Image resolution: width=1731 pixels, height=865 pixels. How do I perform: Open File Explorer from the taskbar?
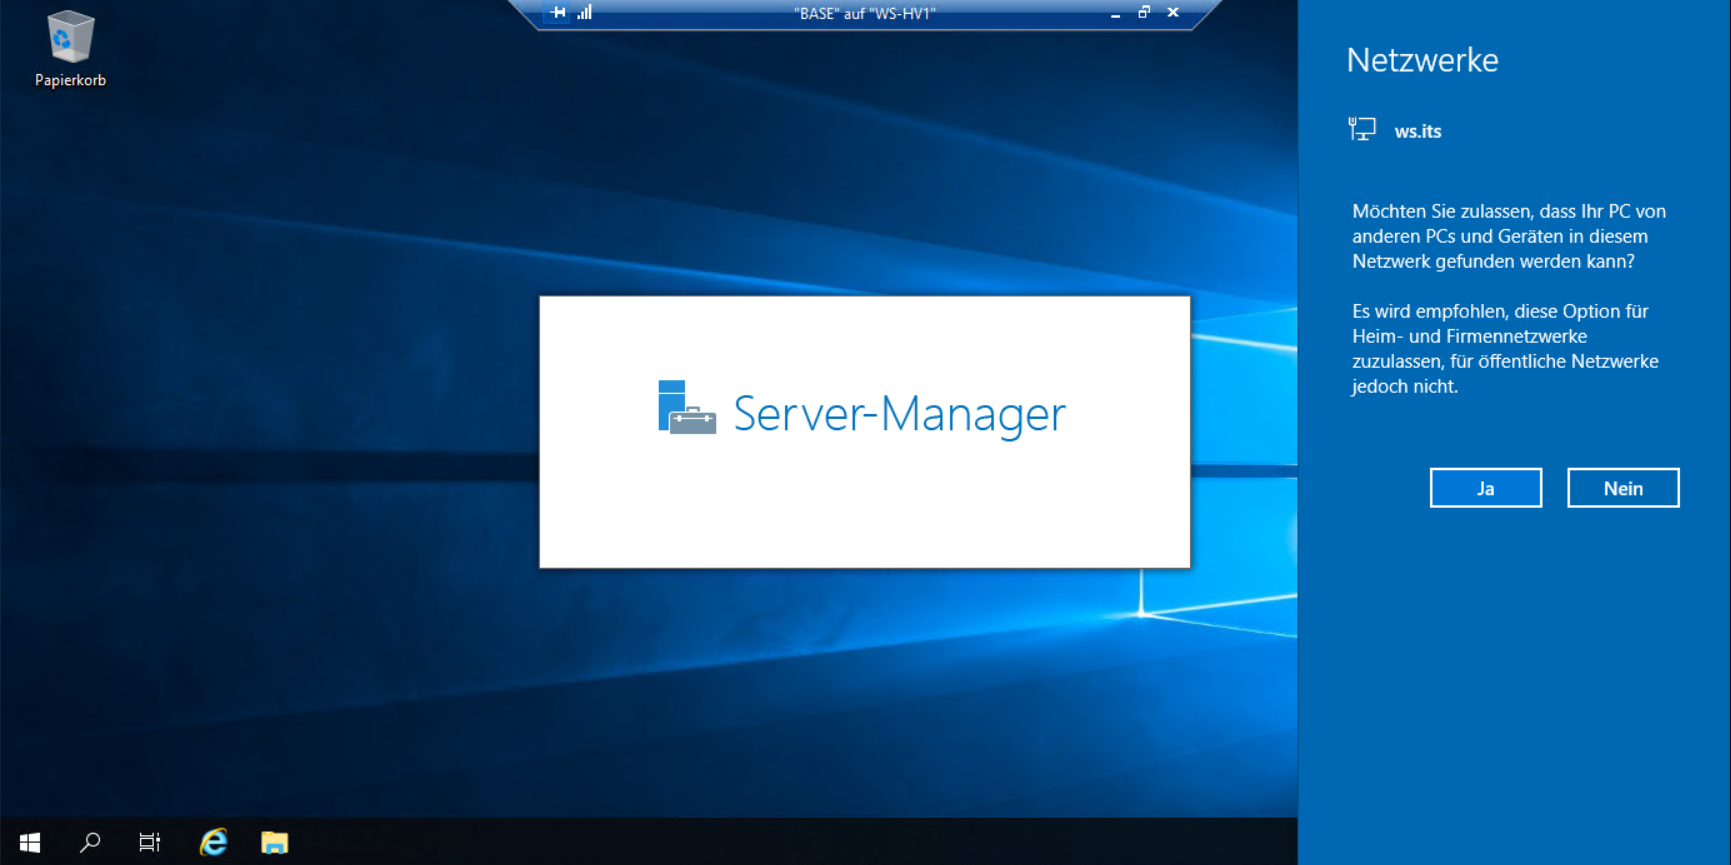tap(274, 842)
